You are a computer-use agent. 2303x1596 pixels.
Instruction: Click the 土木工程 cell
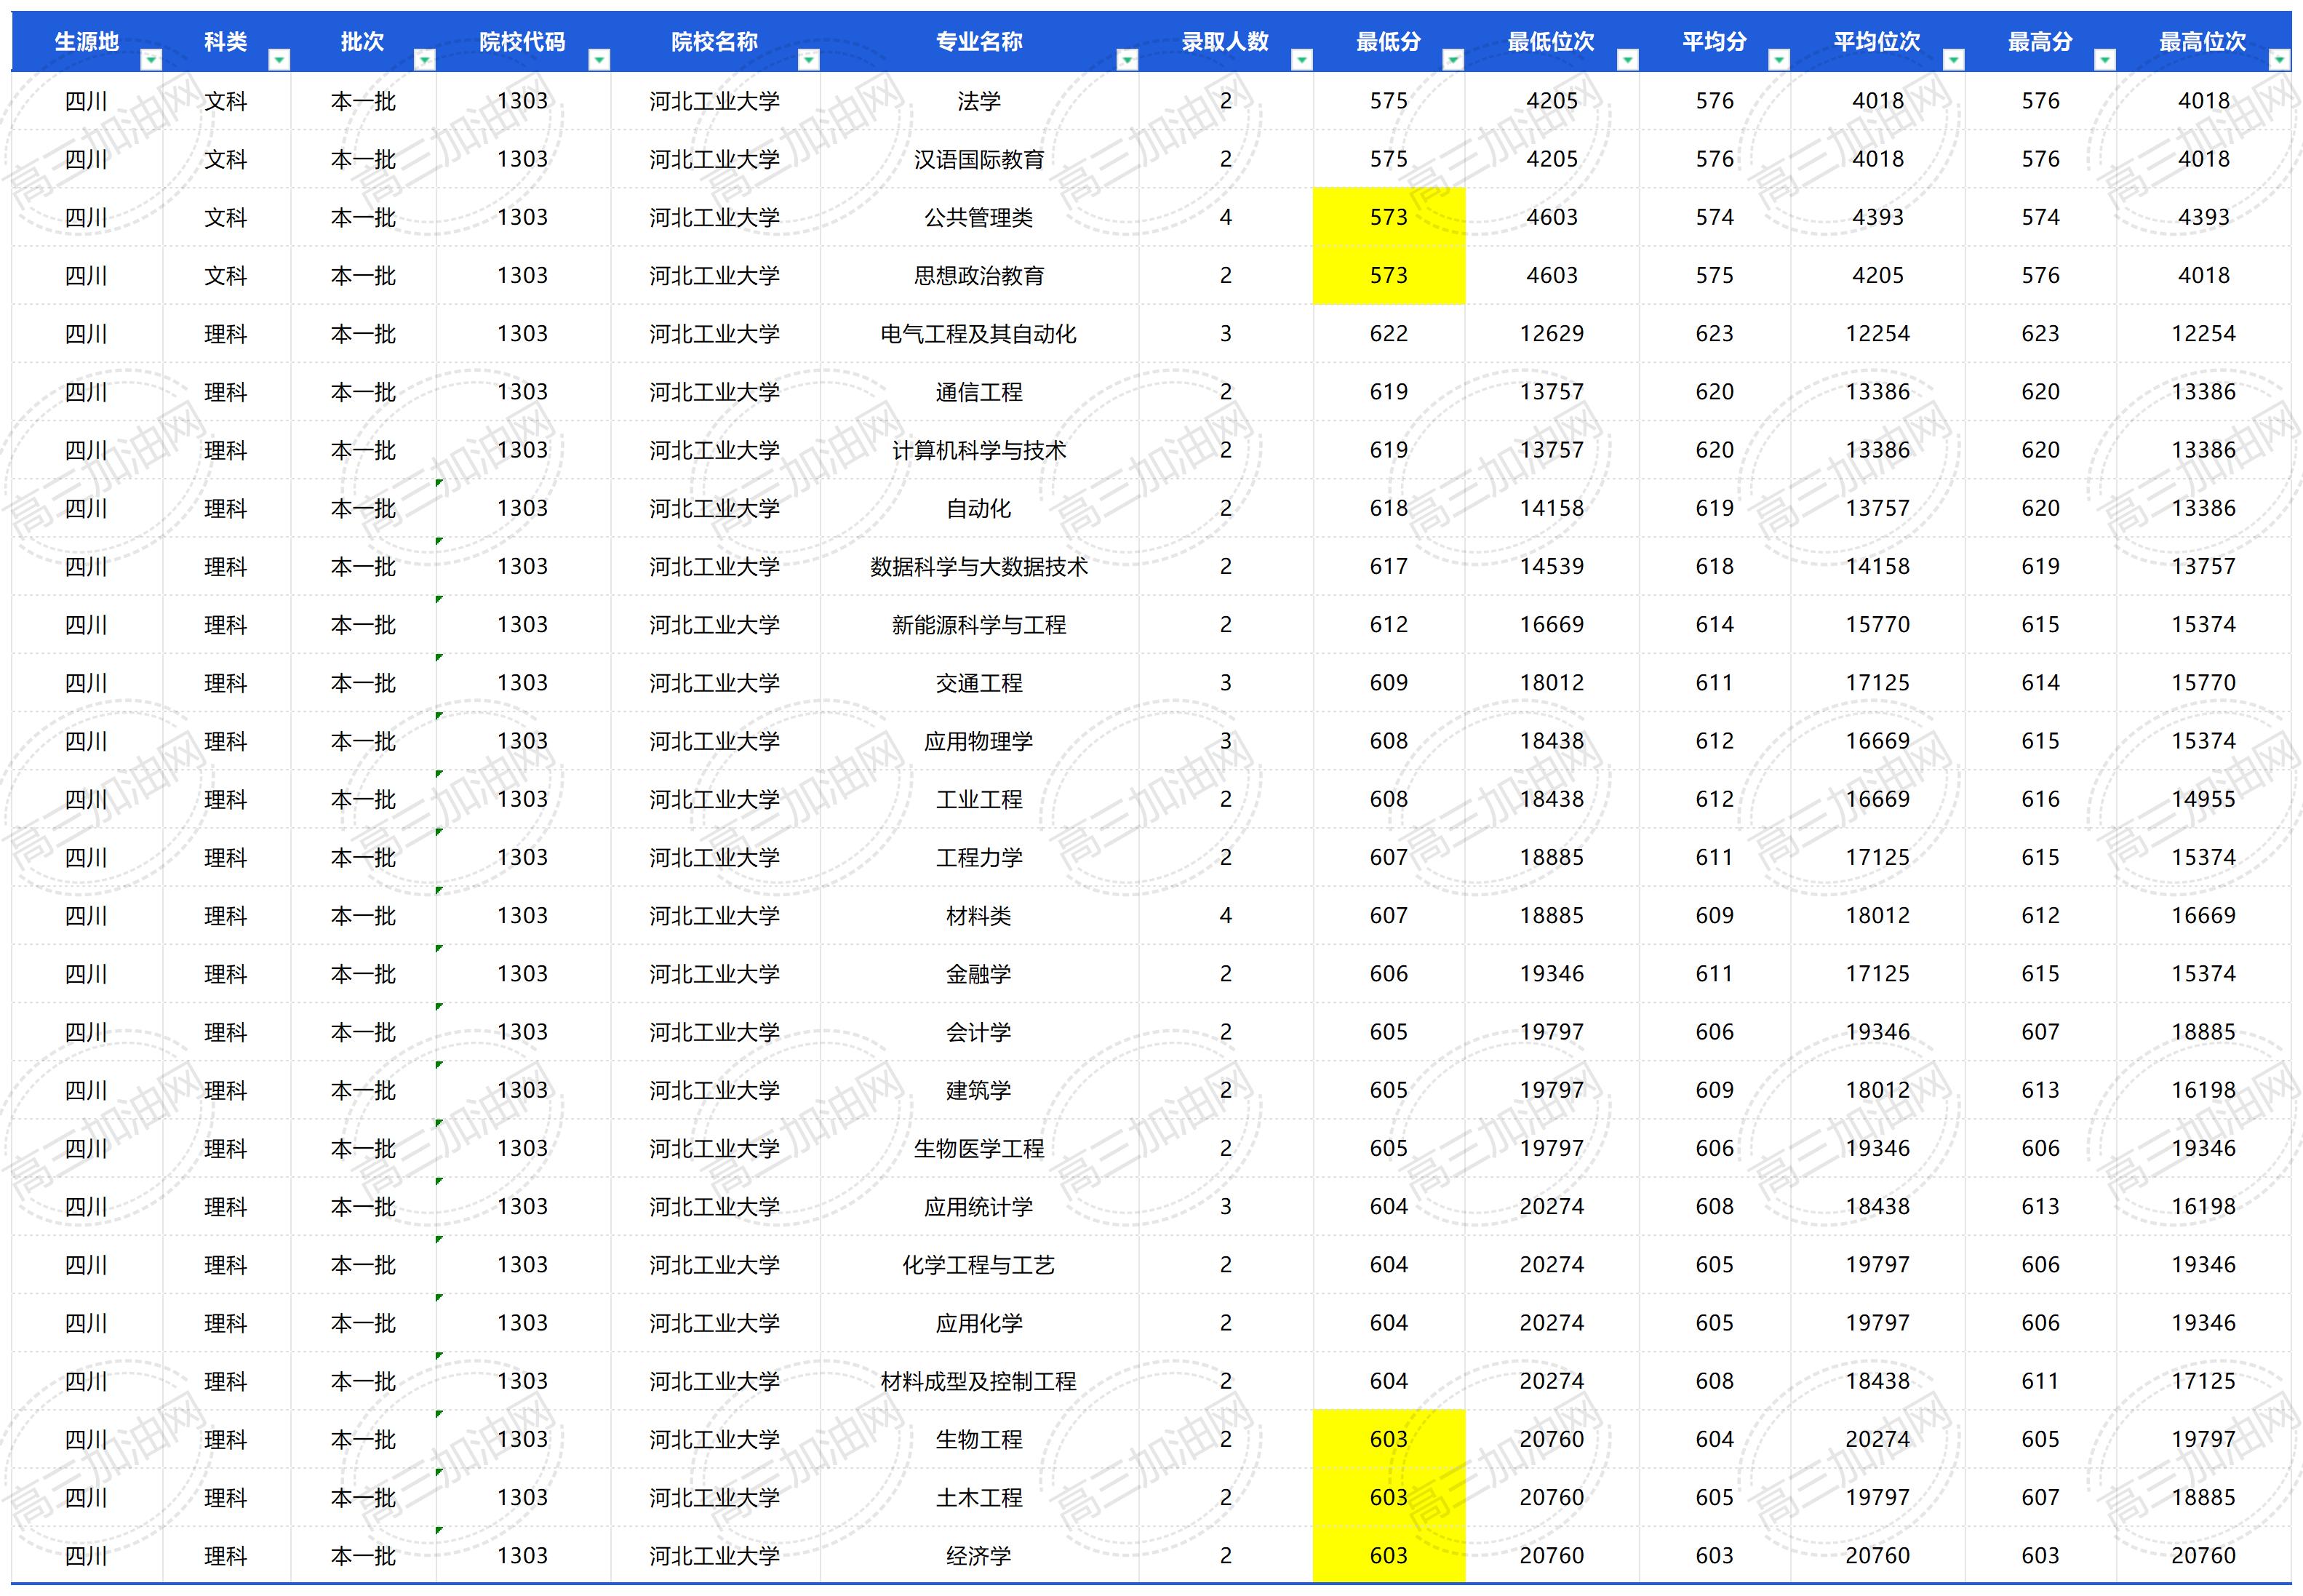tap(979, 1497)
